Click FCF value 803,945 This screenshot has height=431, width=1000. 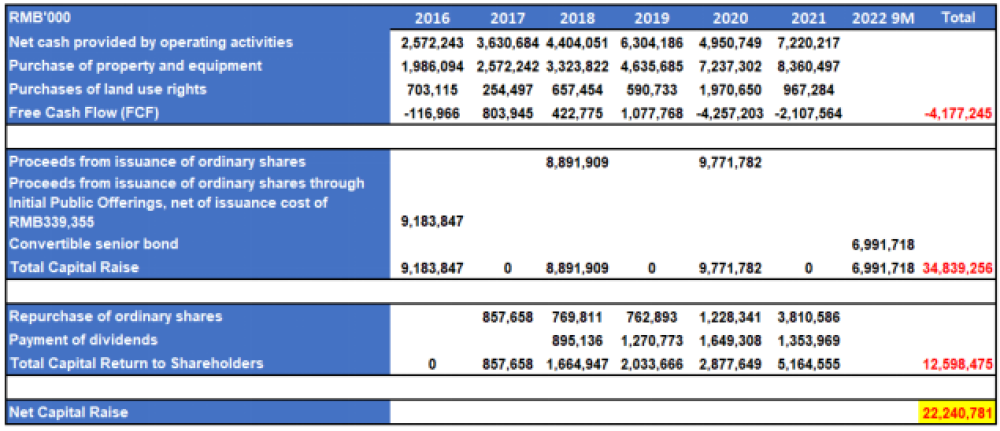pos(508,113)
